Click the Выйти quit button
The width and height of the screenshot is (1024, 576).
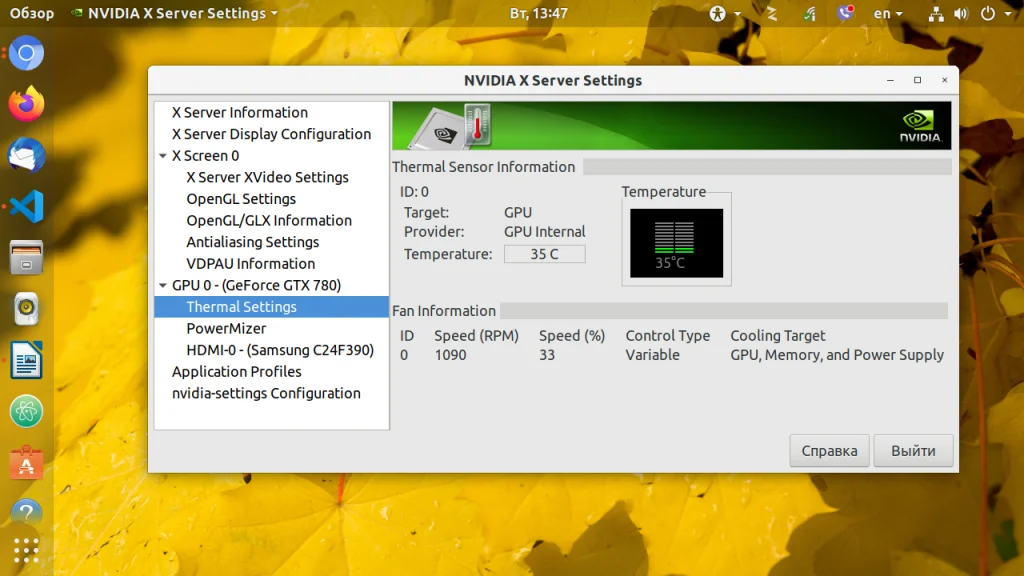[913, 451]
